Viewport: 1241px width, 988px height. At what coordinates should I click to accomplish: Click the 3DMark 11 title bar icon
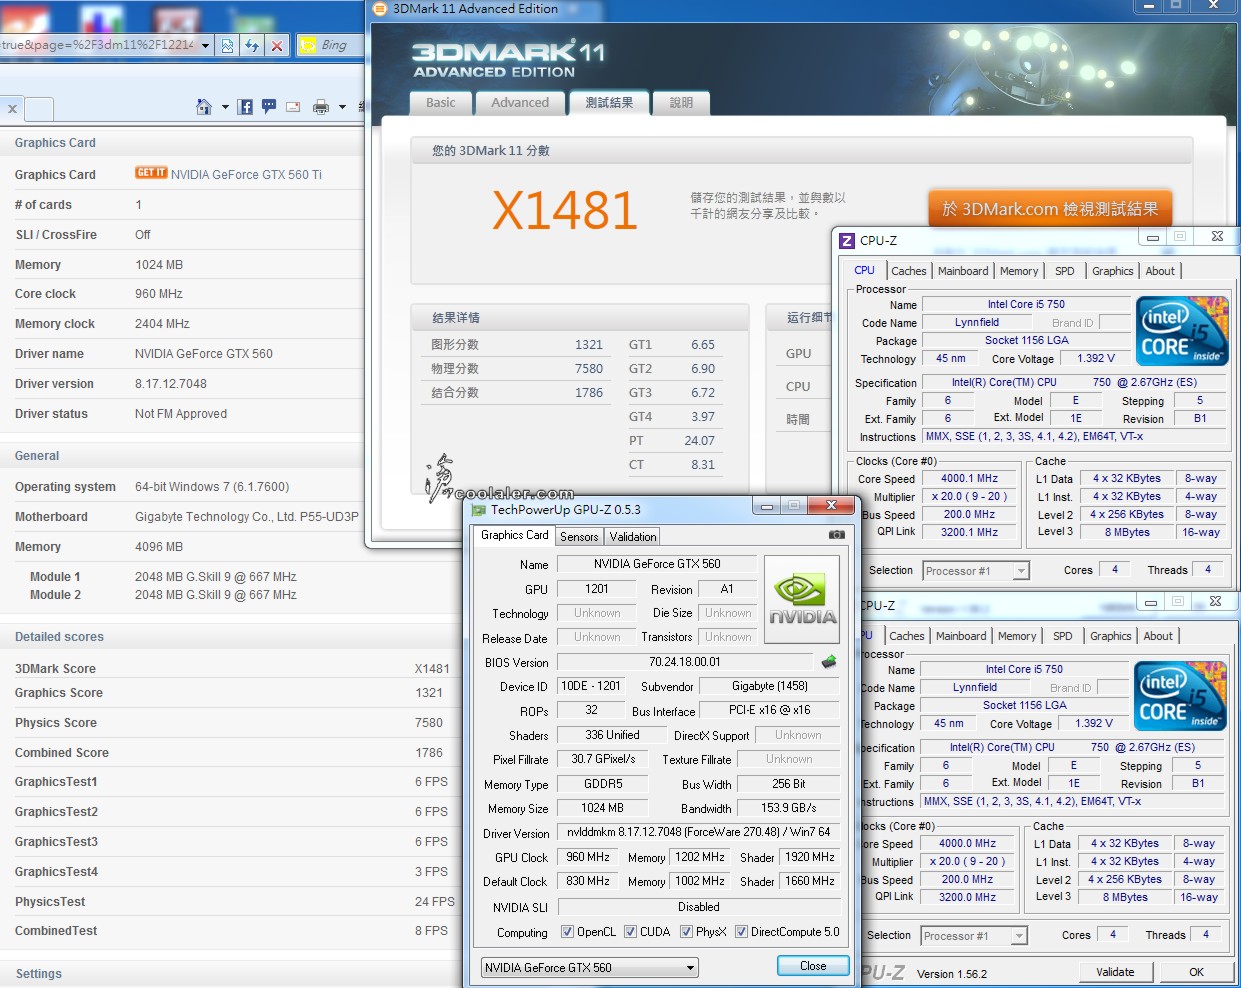pyautogui.click(x=380, y=9)
